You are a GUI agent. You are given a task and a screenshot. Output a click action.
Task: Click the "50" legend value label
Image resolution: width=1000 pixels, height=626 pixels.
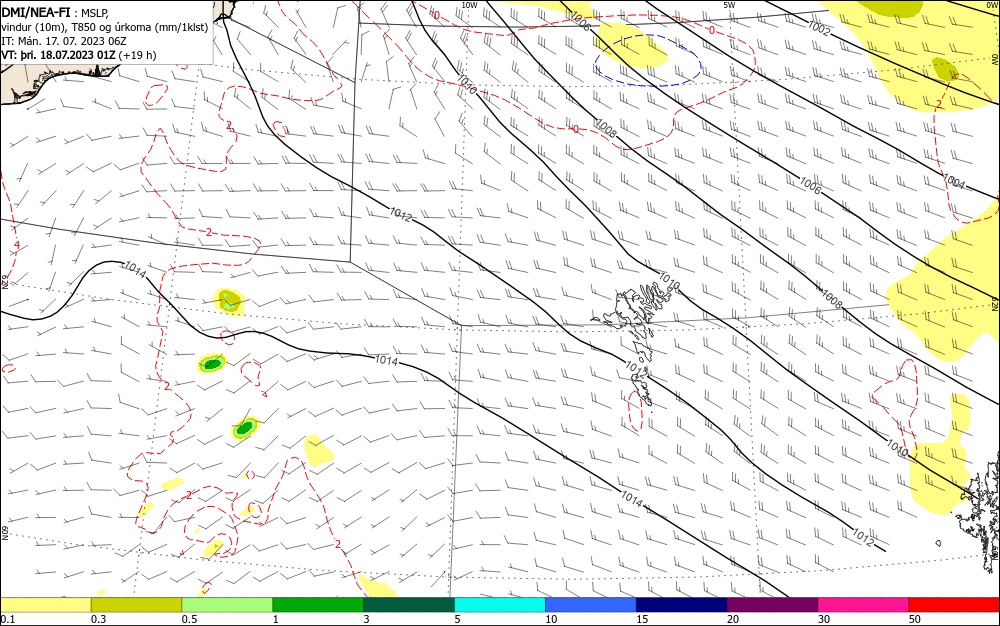(x=915, y=619)
